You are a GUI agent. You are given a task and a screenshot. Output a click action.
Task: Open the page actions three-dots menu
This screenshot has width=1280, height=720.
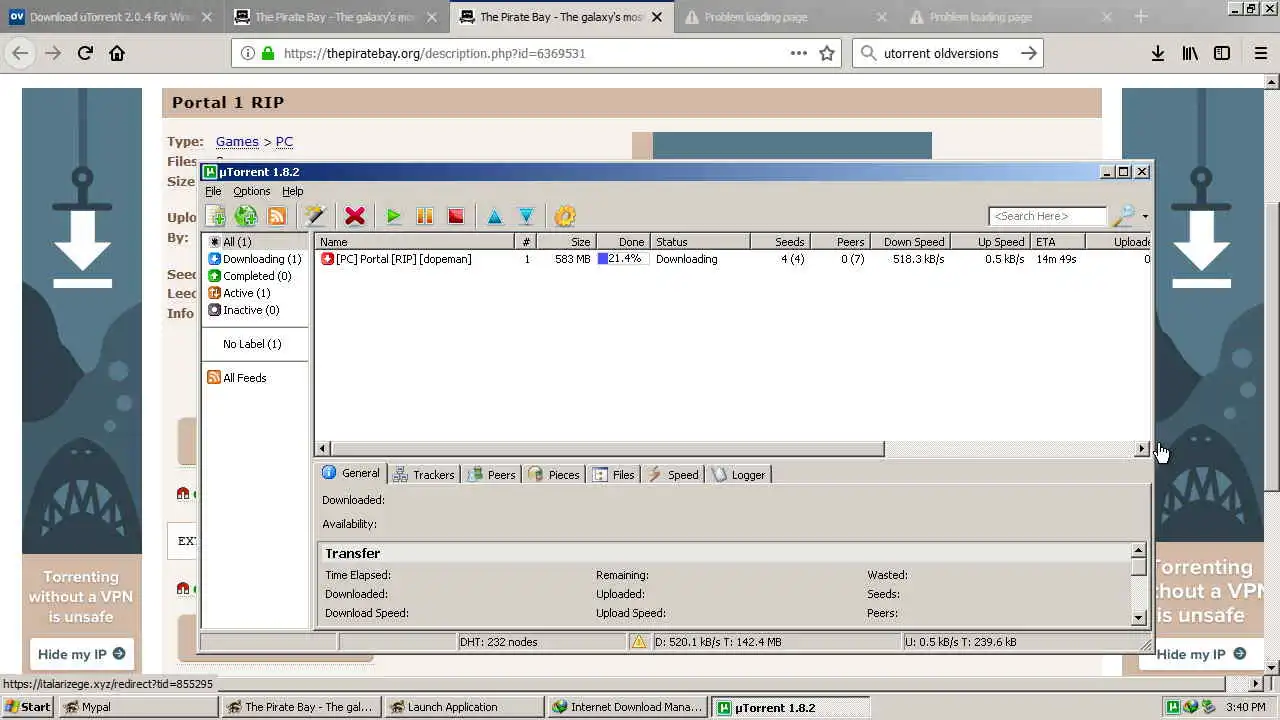point(799,53)
